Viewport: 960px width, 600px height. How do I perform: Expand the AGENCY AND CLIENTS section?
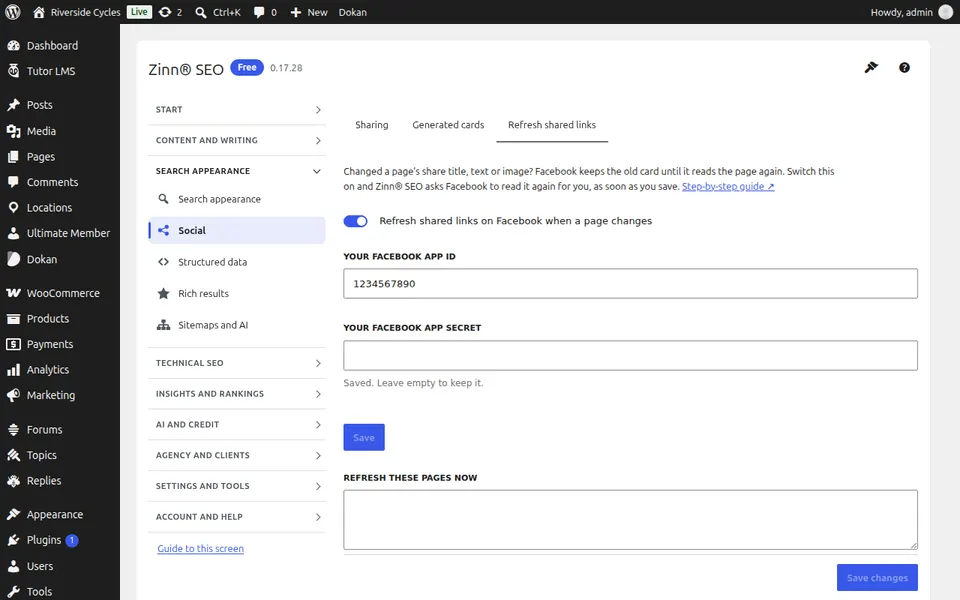tap(237, 455)
